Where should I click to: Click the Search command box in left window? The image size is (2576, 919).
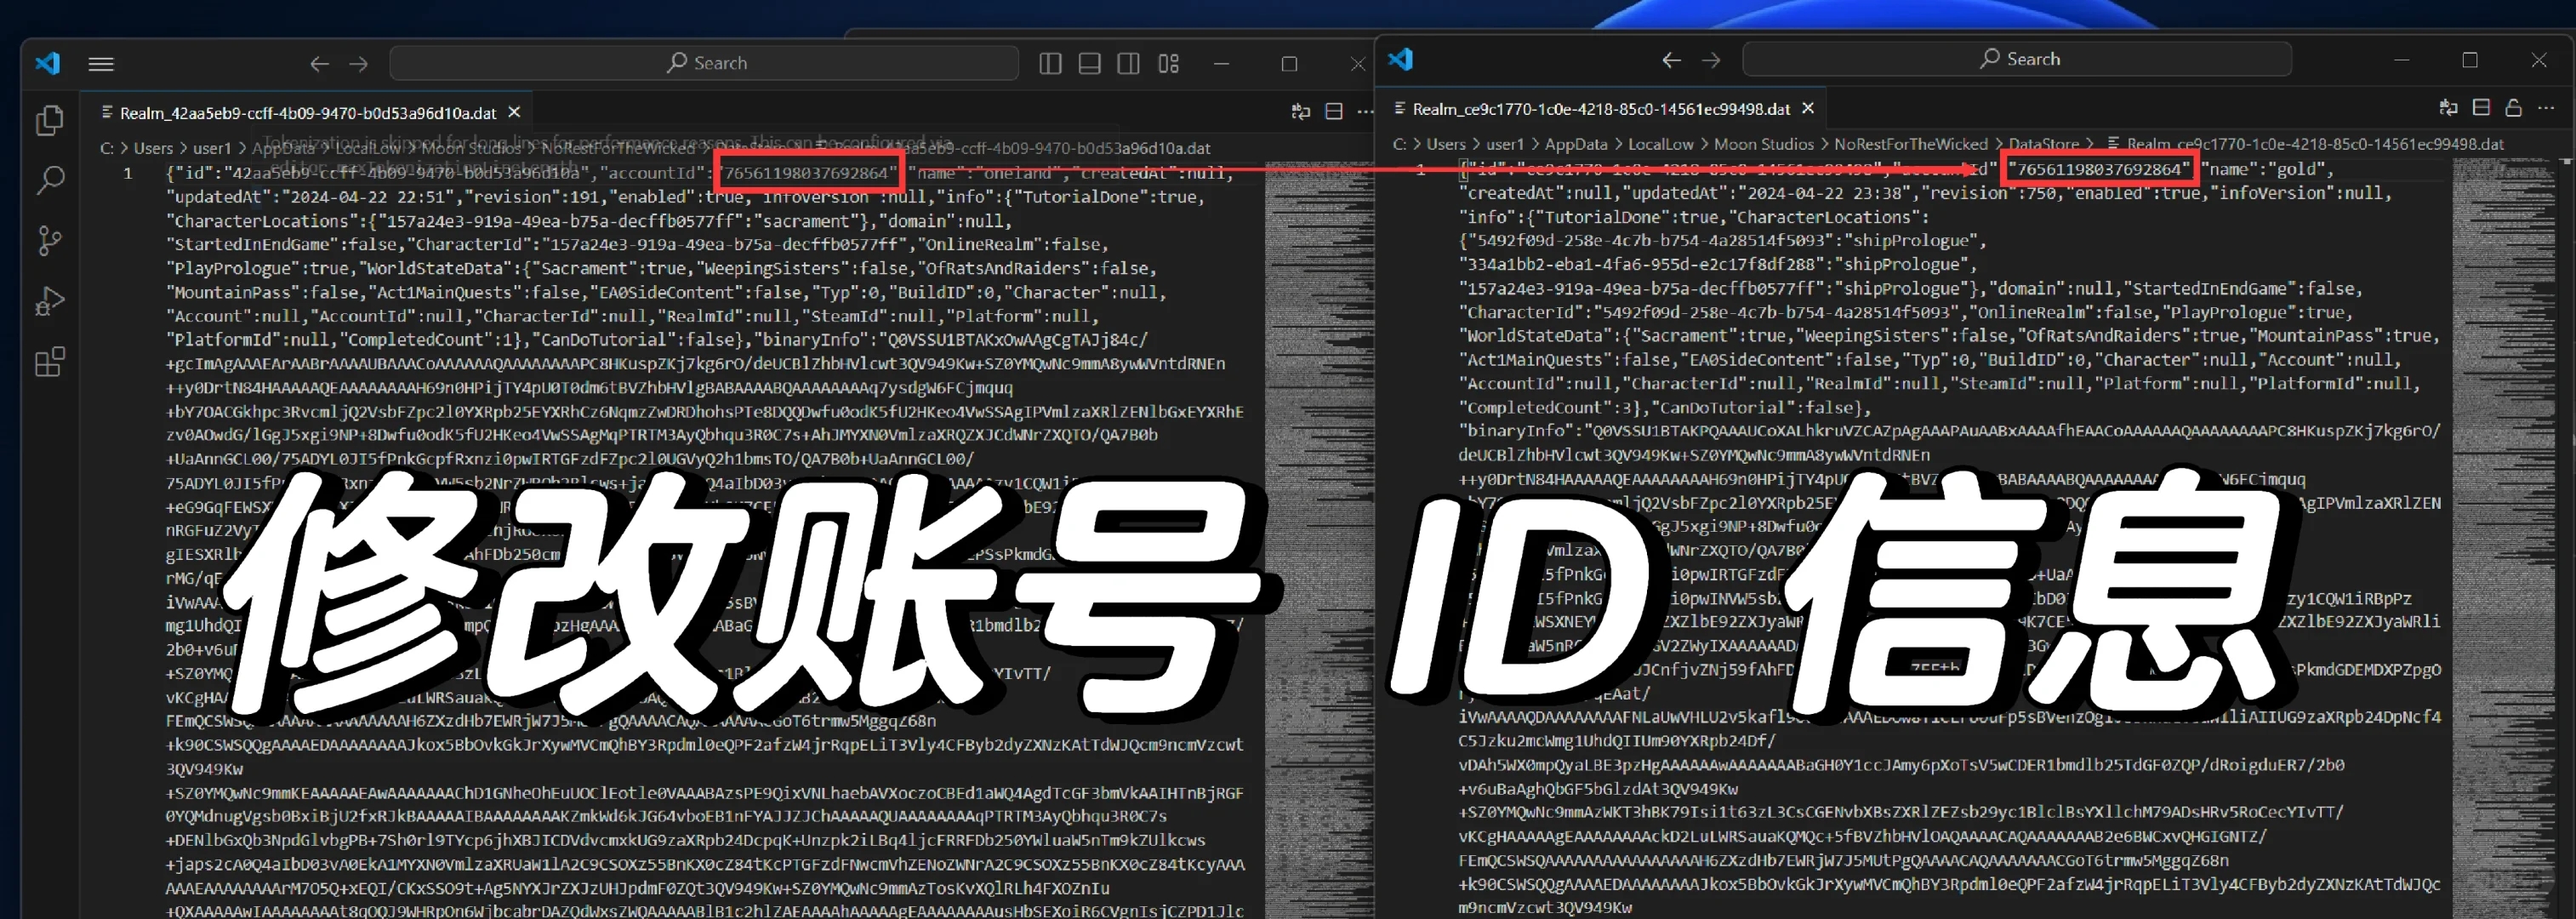coord(704,63)
